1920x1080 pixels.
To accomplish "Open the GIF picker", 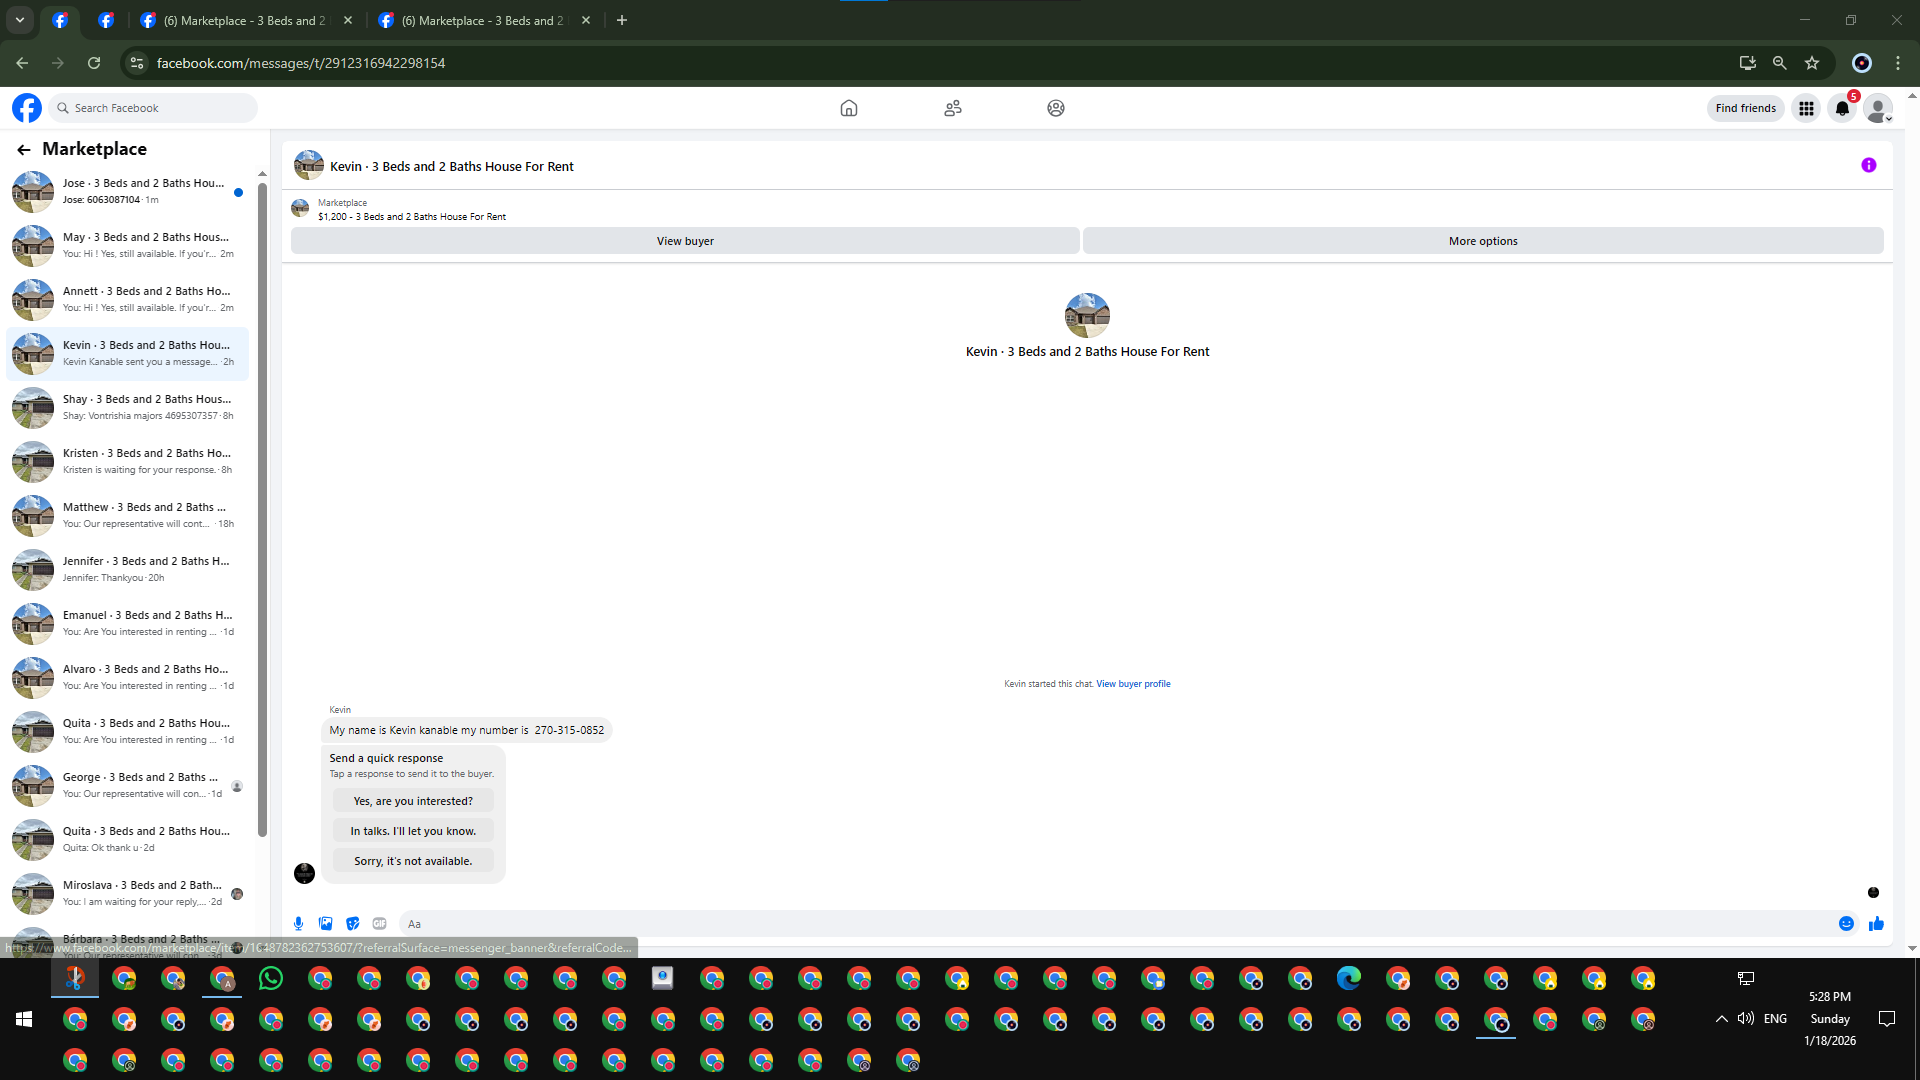I will [379, 924].
